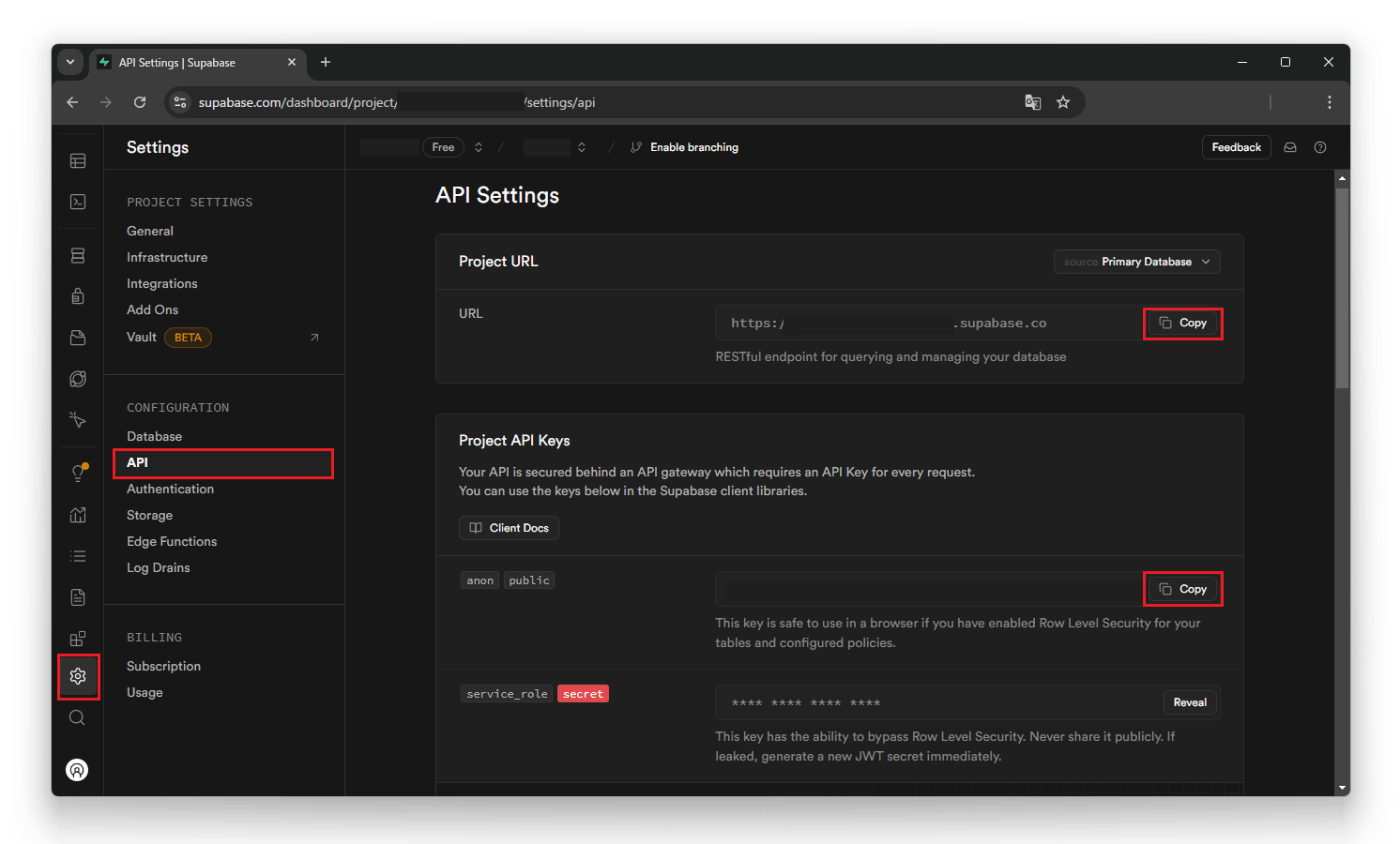Open the account avatar icon
Image resolution: width=1400 pixels, height=844 pixels.
pos(77,770)
